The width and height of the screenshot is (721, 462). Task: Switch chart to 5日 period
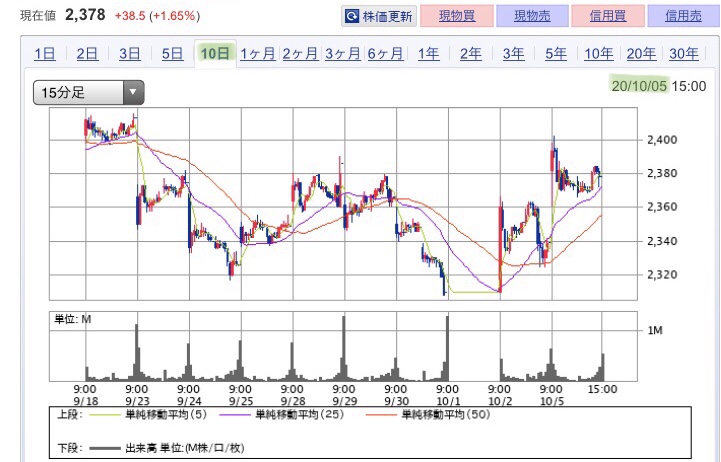pos(172,54)
